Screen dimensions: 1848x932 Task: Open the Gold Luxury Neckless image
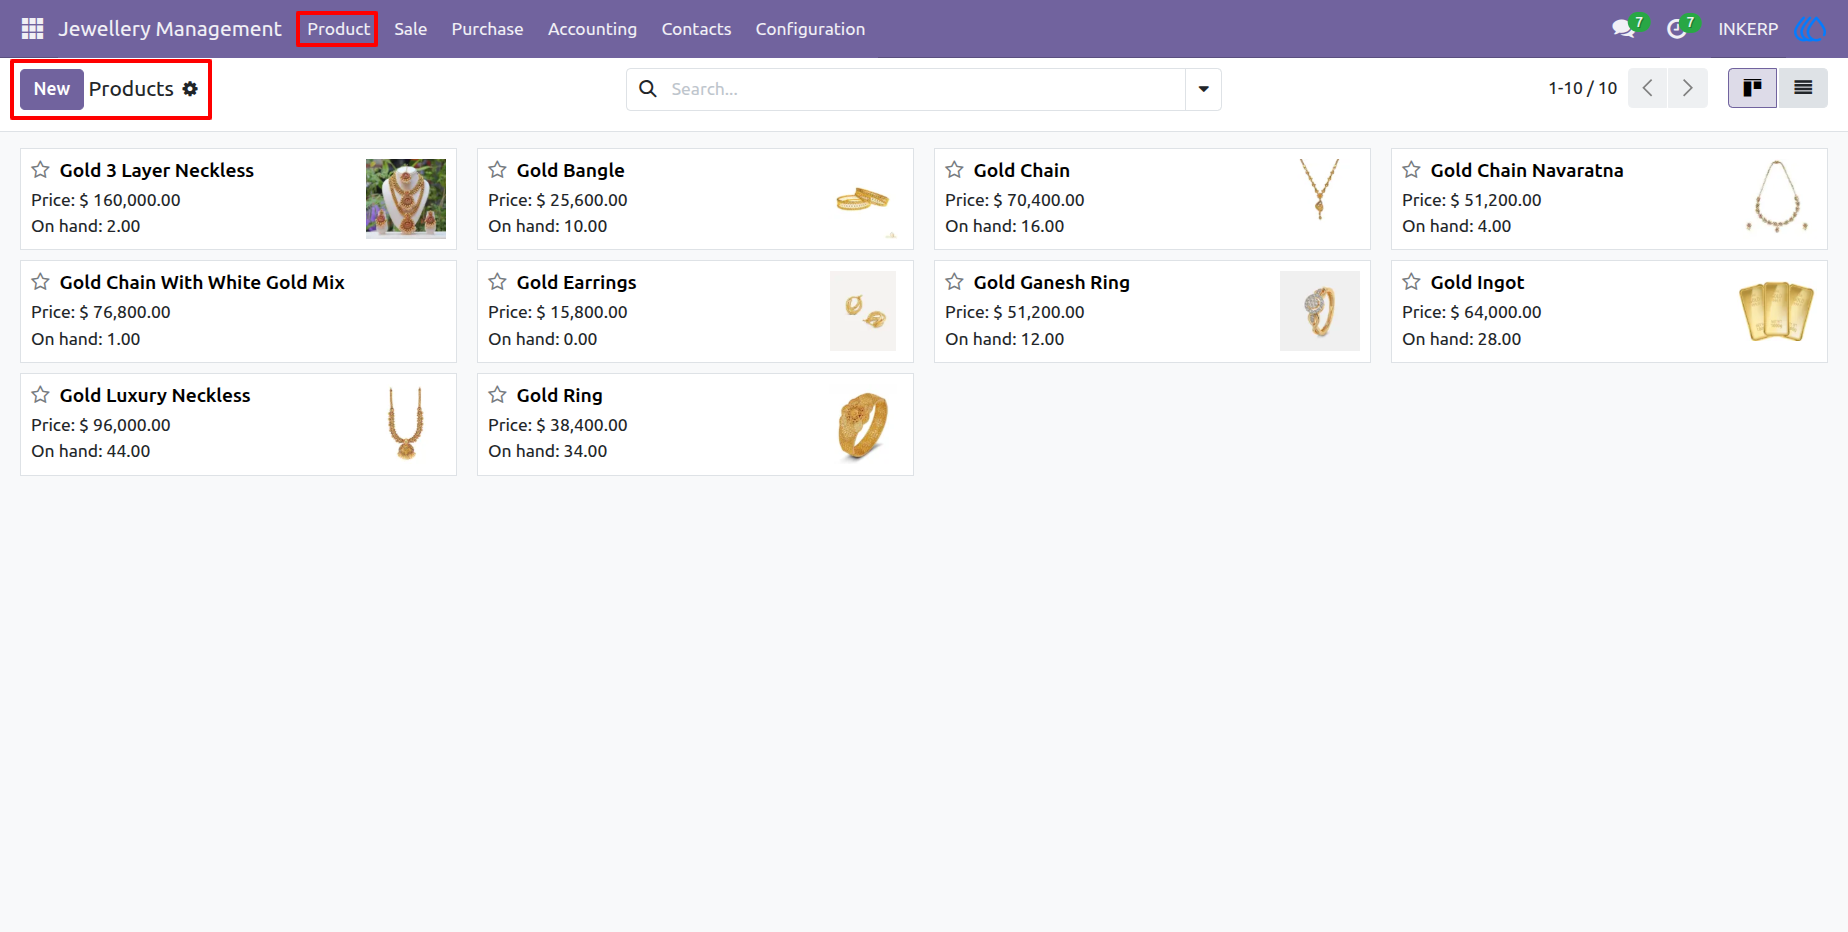coord(406,424)
